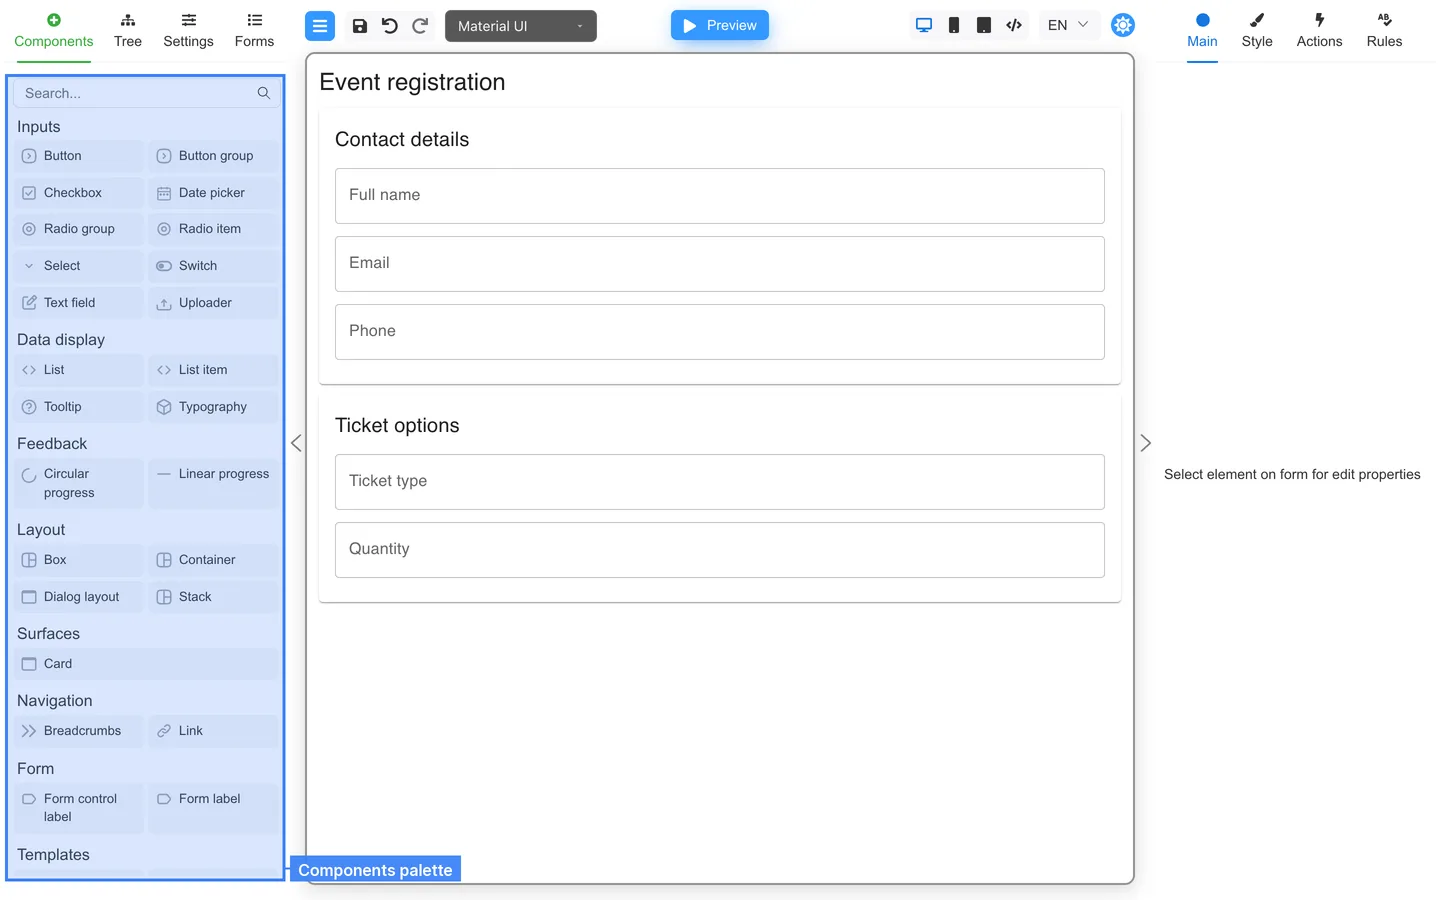
Task: Select the Form label component
Action: [213, 808]
